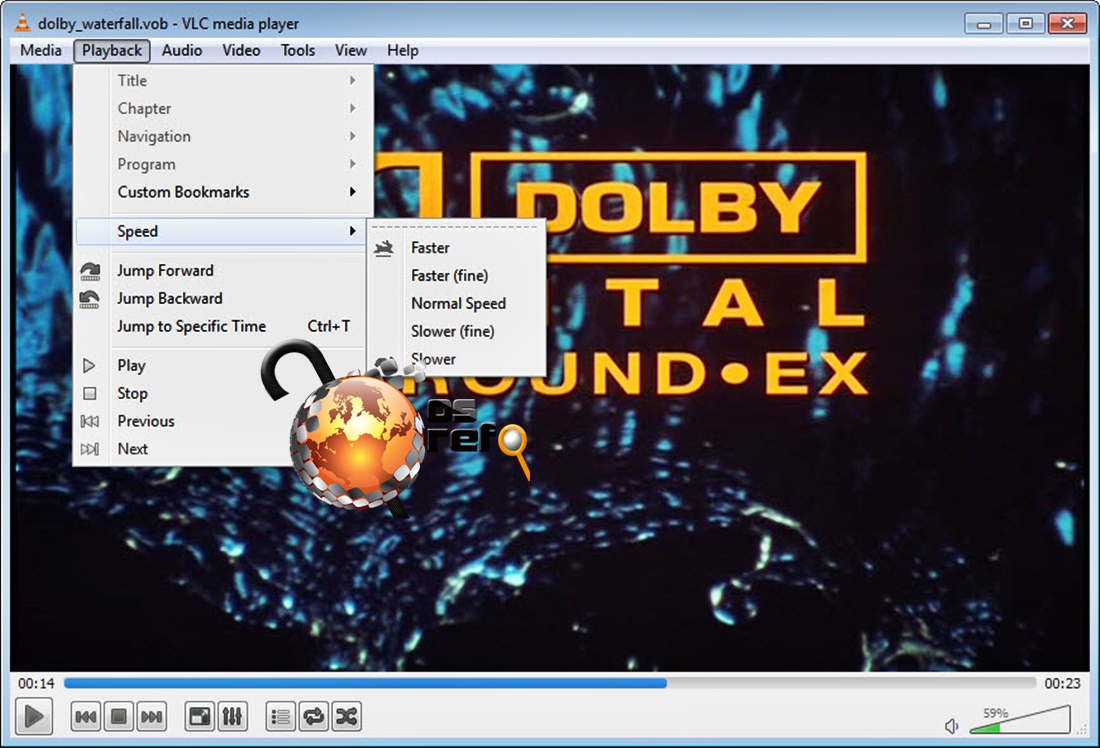This screenshot has width=1100, height=748.
Task: Choose Slower speed option
Action: coord(457,359)
